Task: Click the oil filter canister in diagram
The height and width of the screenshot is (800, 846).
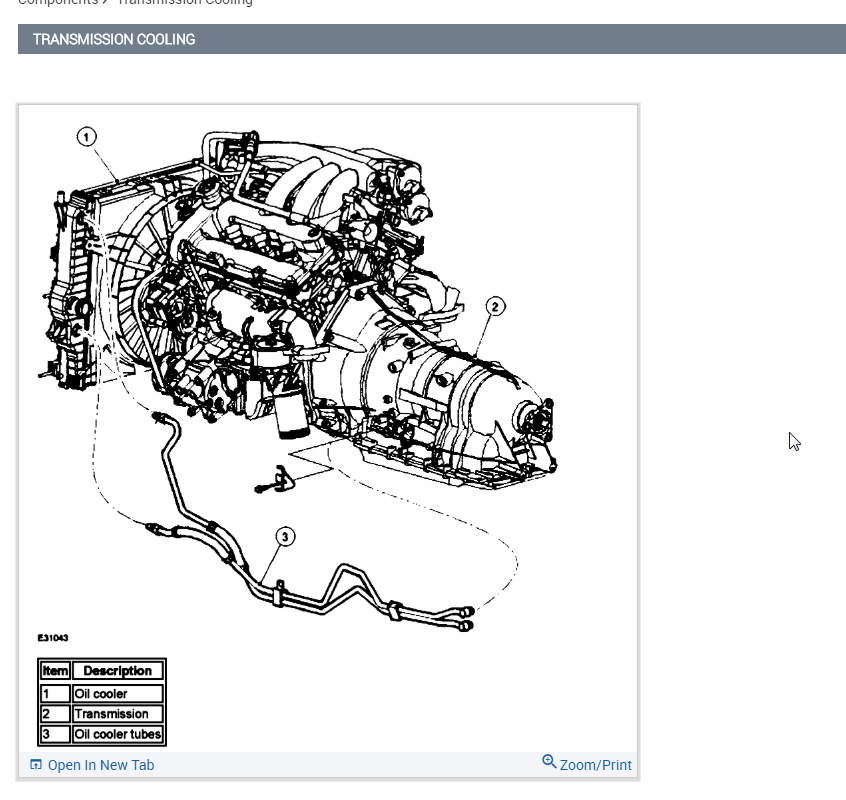Action: click(x=290, y=413)
